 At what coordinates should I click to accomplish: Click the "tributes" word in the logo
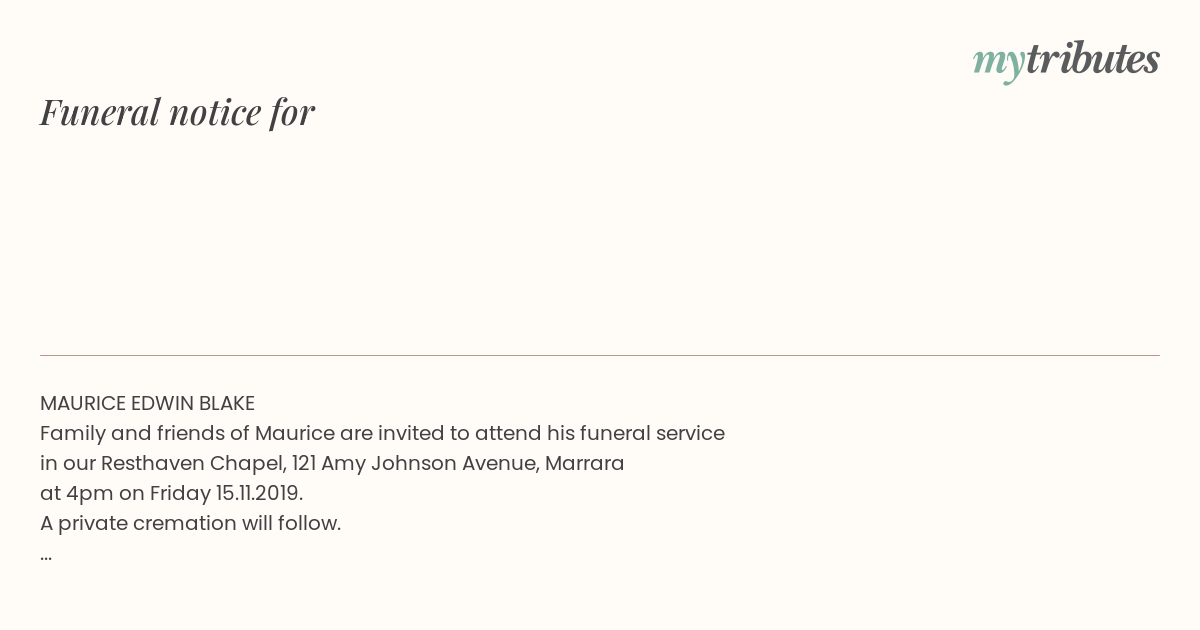click(x=1093, y=59)
